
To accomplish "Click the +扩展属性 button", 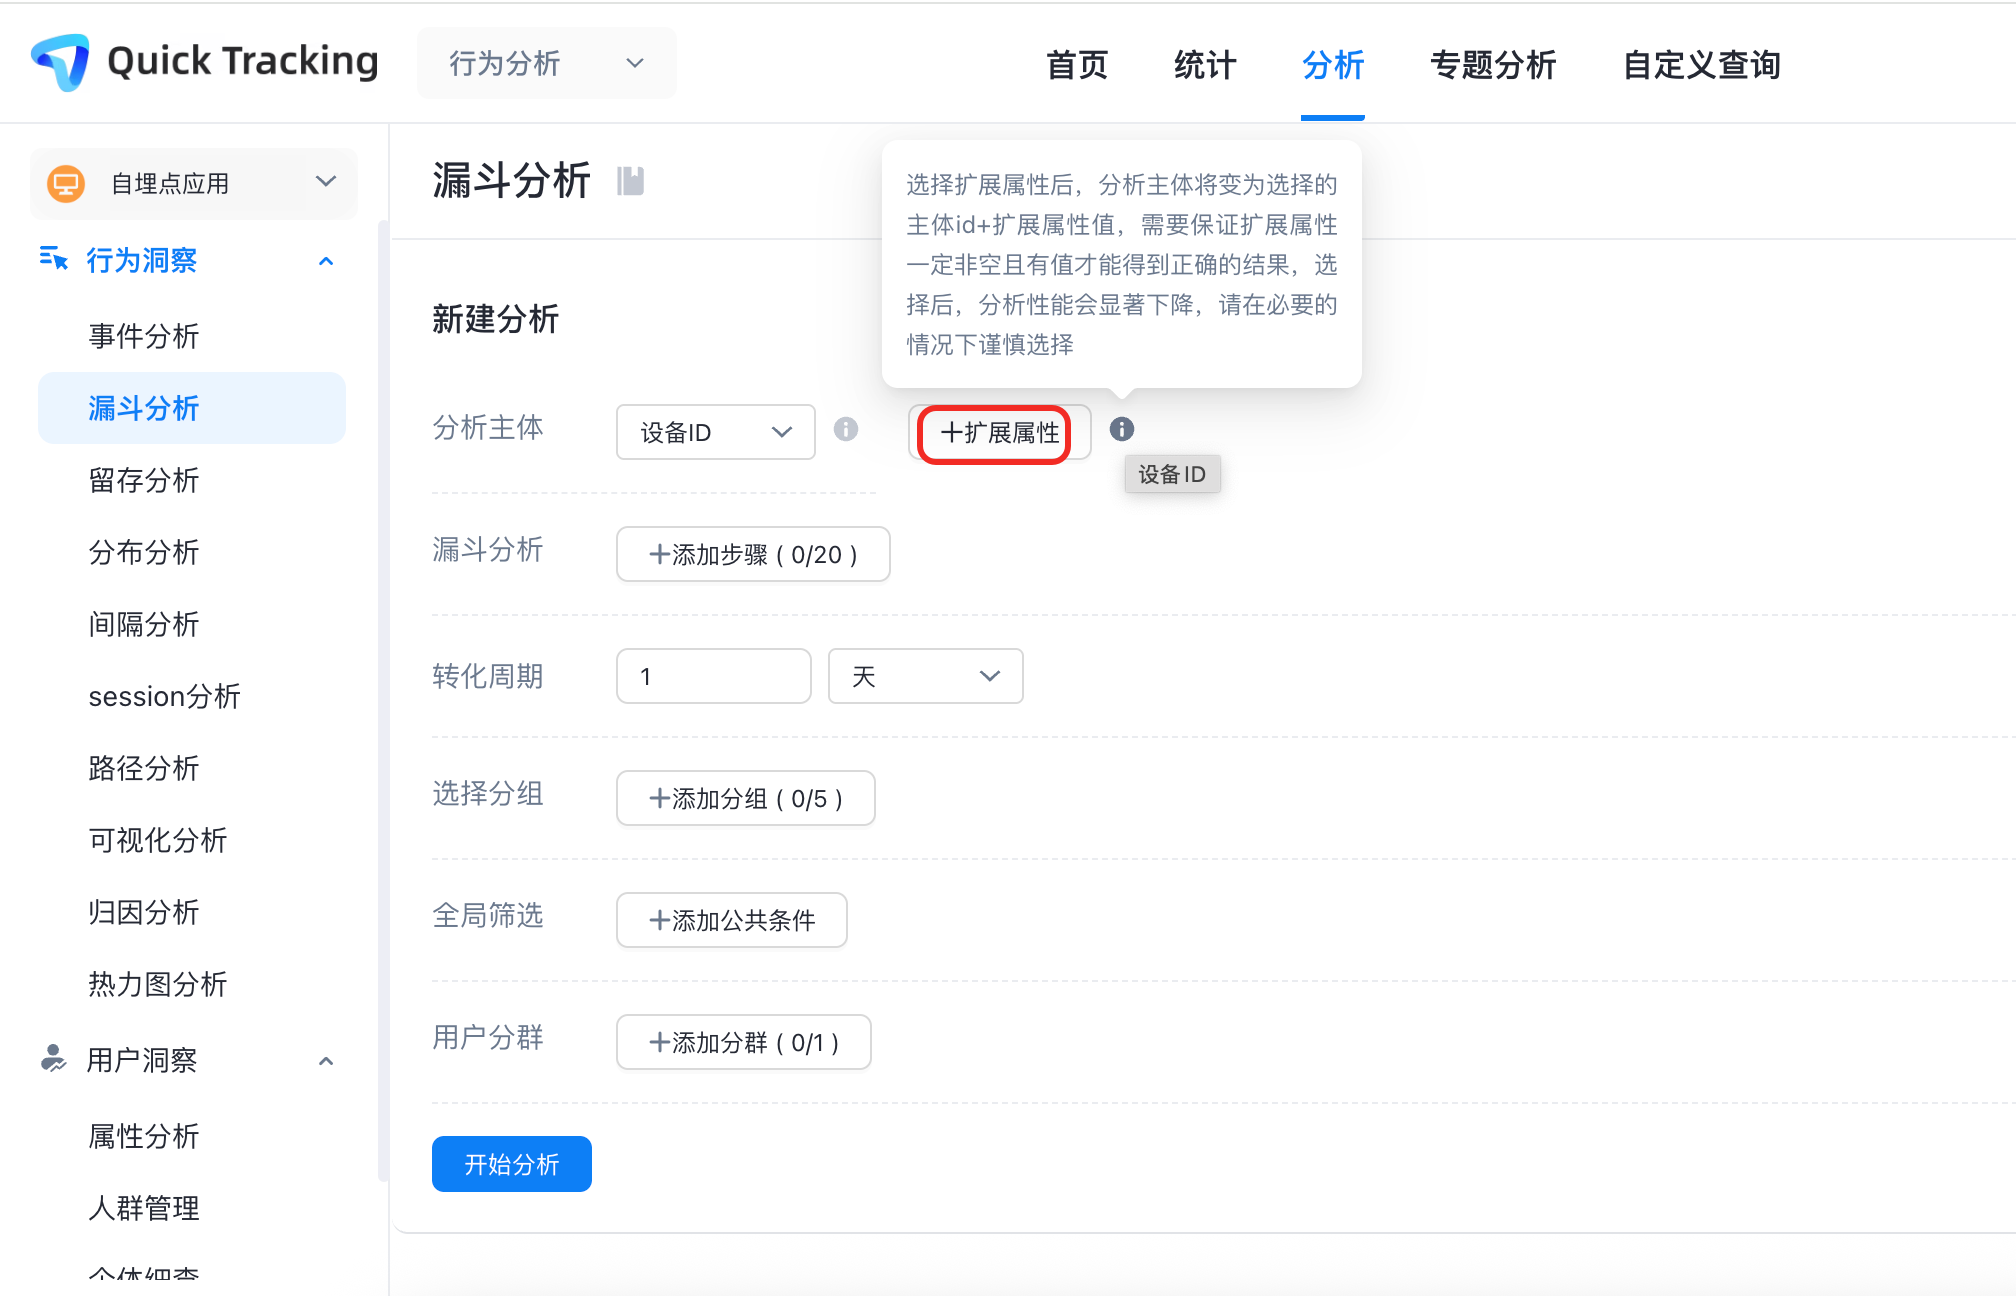I will tap(998, 432).
